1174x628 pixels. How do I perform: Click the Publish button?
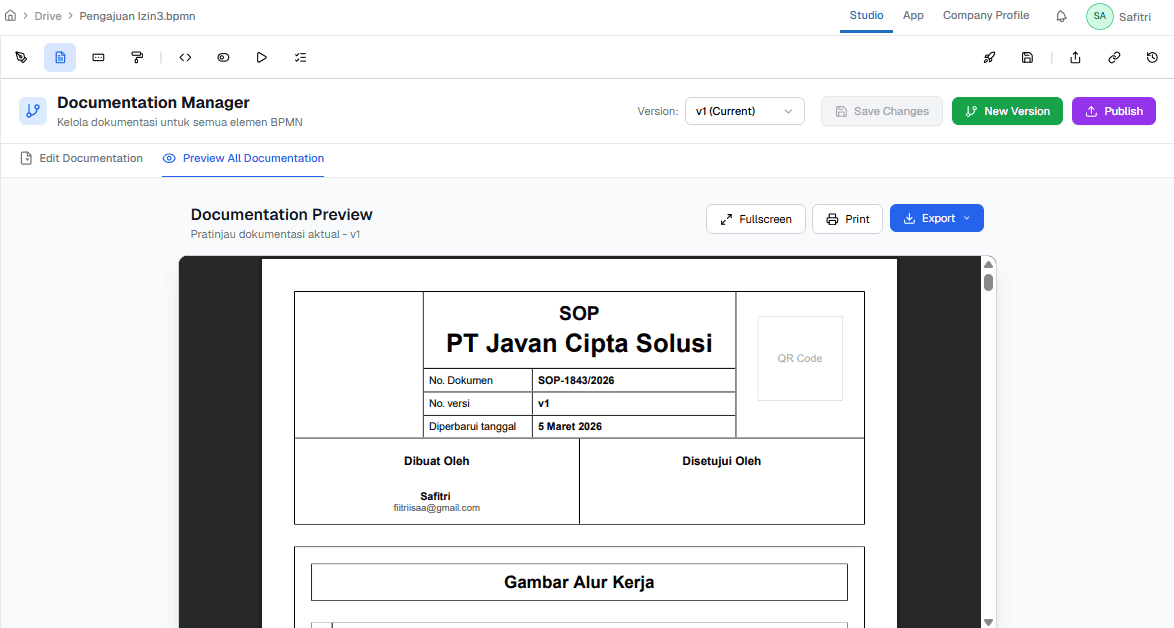click(x=1113, y=111)
